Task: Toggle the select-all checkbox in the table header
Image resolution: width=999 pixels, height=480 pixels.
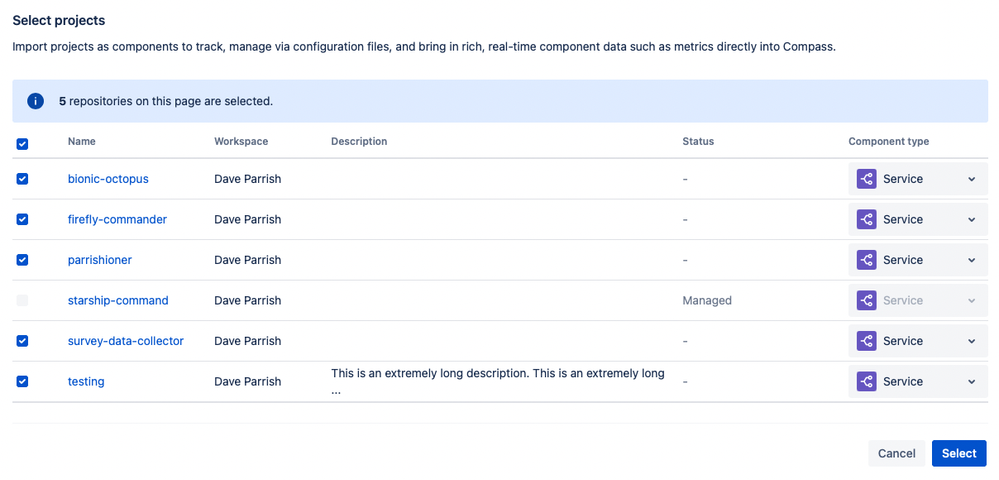Action: click(22, 144)
